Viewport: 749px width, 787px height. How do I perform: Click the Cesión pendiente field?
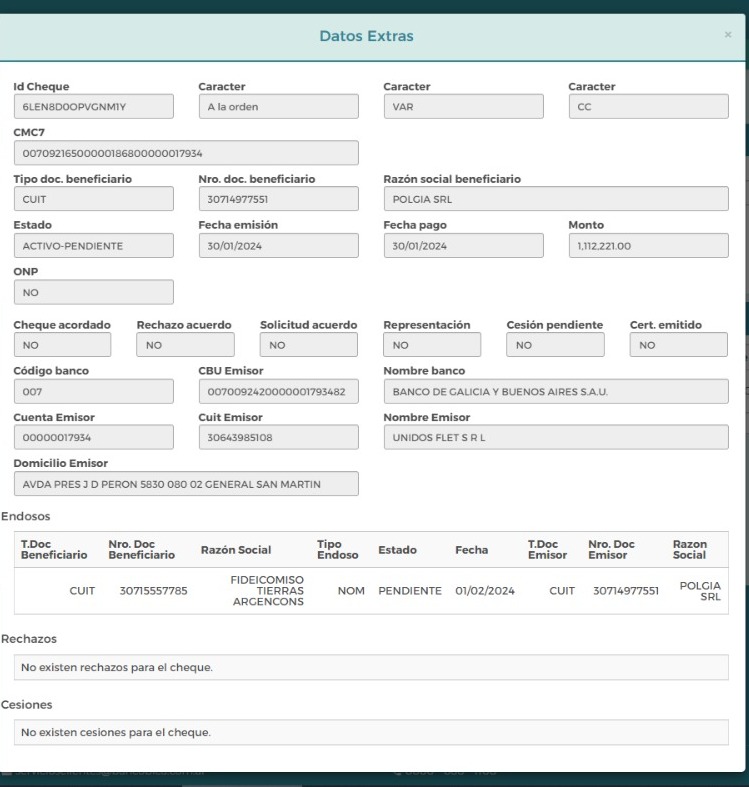pos(555,345)
